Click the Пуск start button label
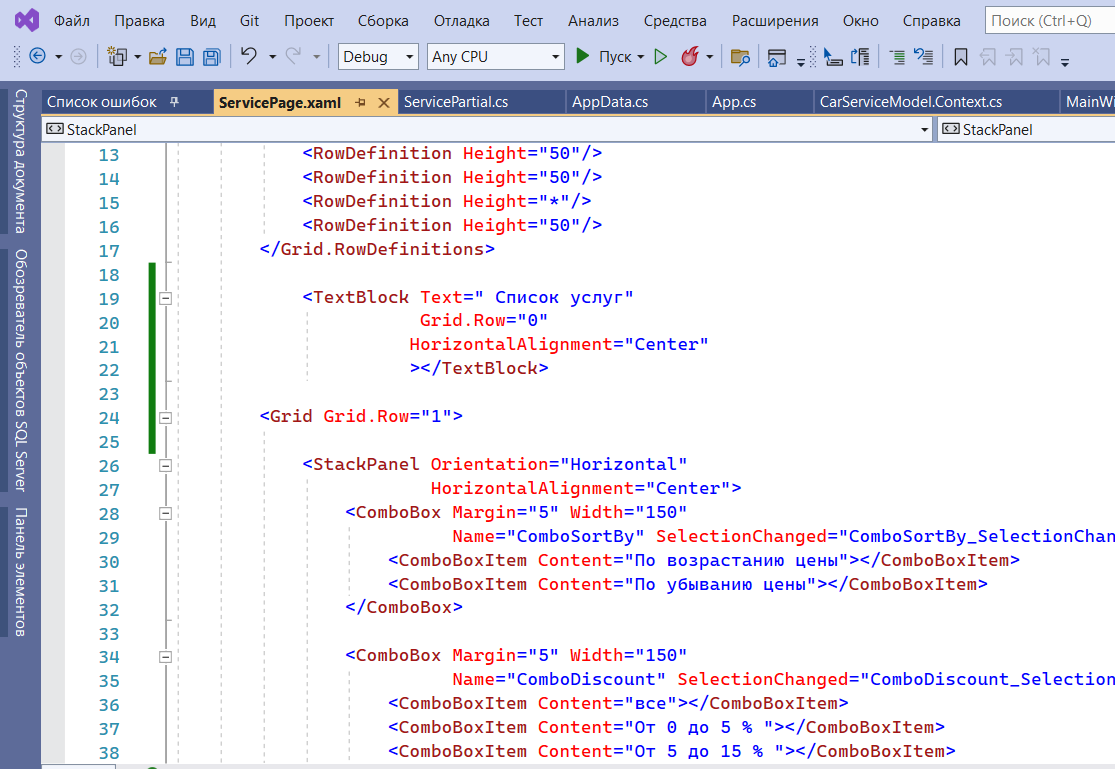This screenshot has width=1115, height=769. click(615, 57)
